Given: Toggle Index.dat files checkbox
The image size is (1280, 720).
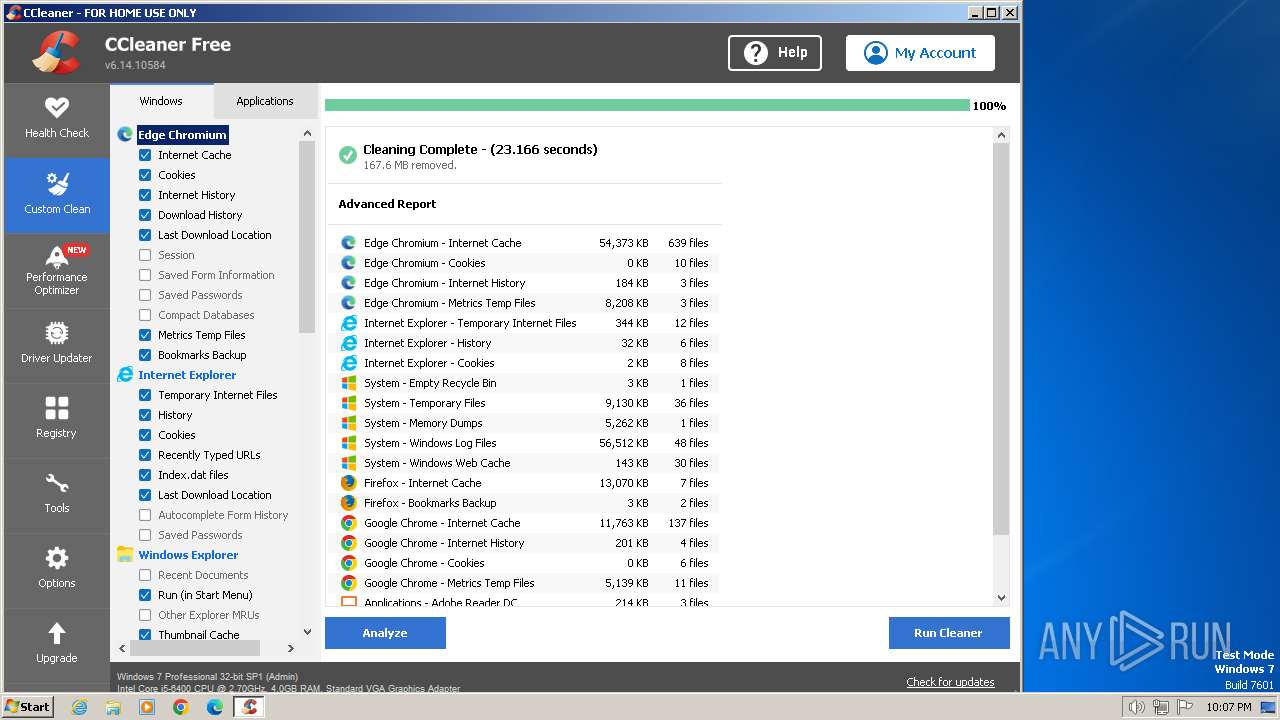Looking at the screenshot, I should 145,475.
